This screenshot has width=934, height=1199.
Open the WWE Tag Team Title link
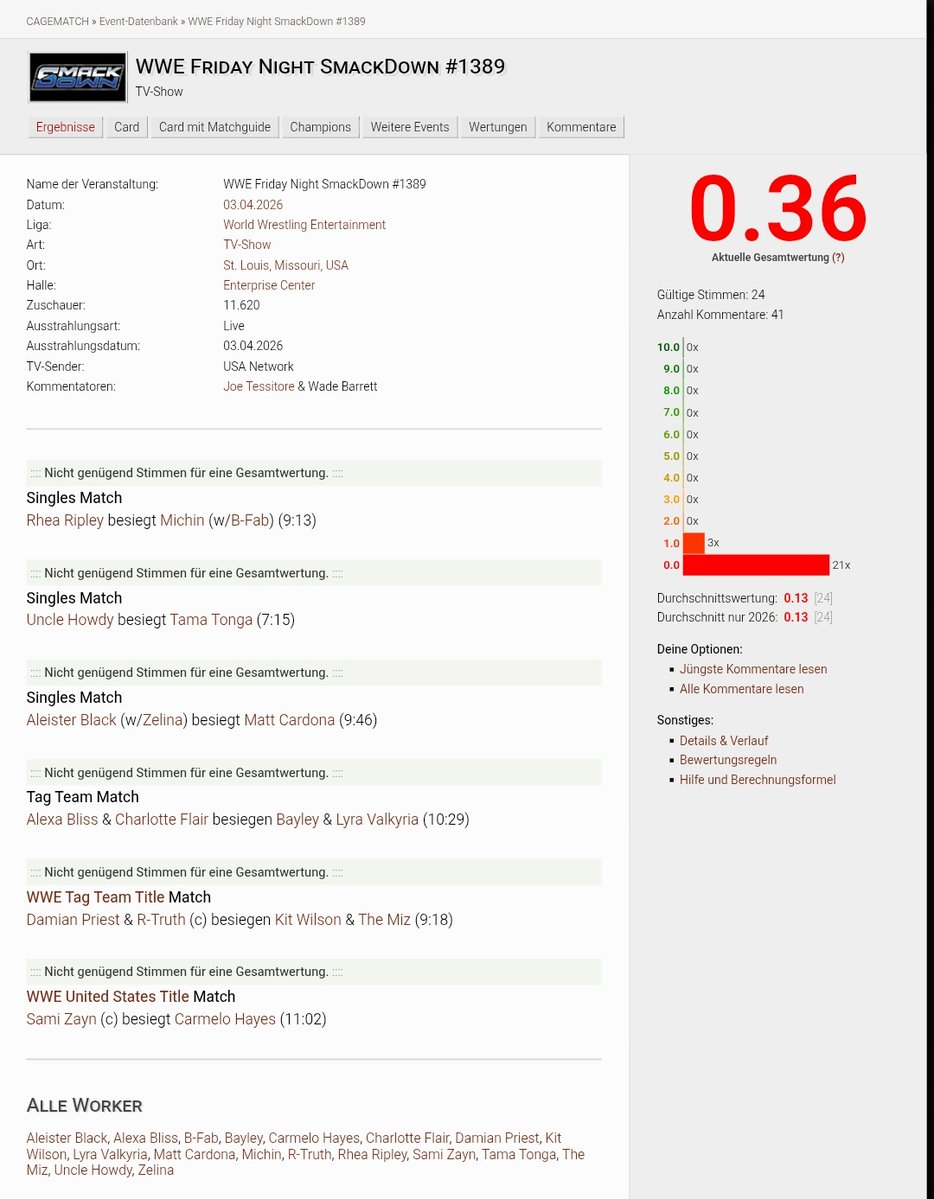tap(96, 897)
